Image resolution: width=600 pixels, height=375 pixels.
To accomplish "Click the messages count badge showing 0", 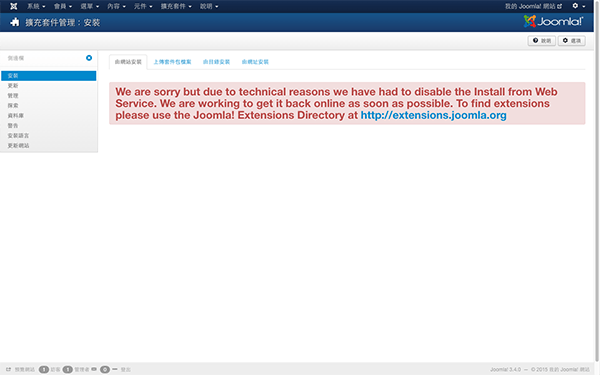I will [105, 370].
